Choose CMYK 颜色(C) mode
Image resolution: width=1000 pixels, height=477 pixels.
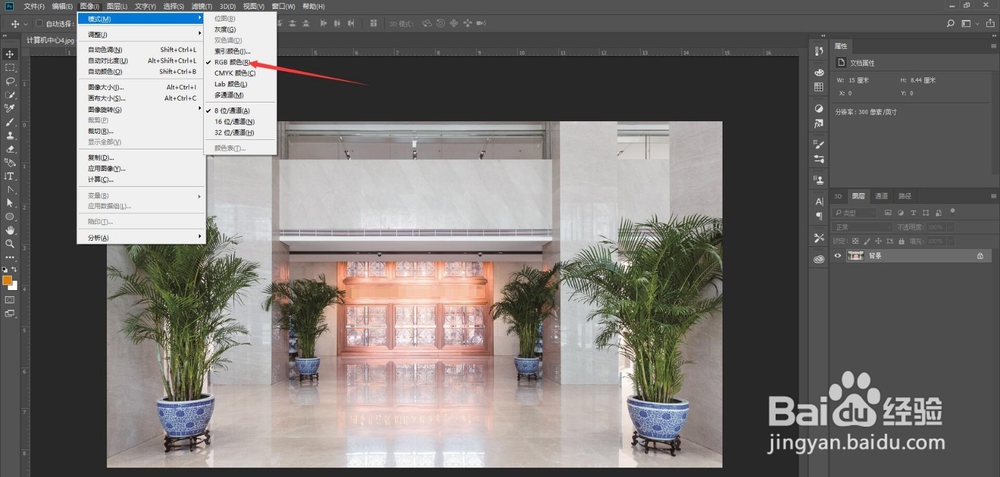[235, 73]
